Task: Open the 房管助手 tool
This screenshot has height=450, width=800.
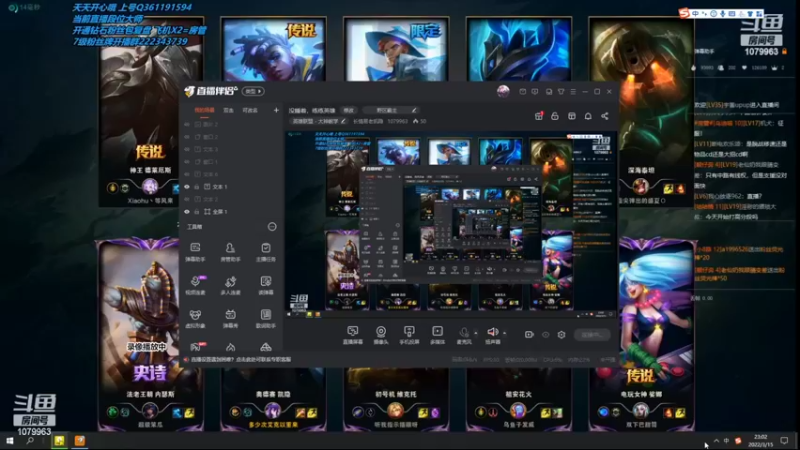Action: coord(230,252)
